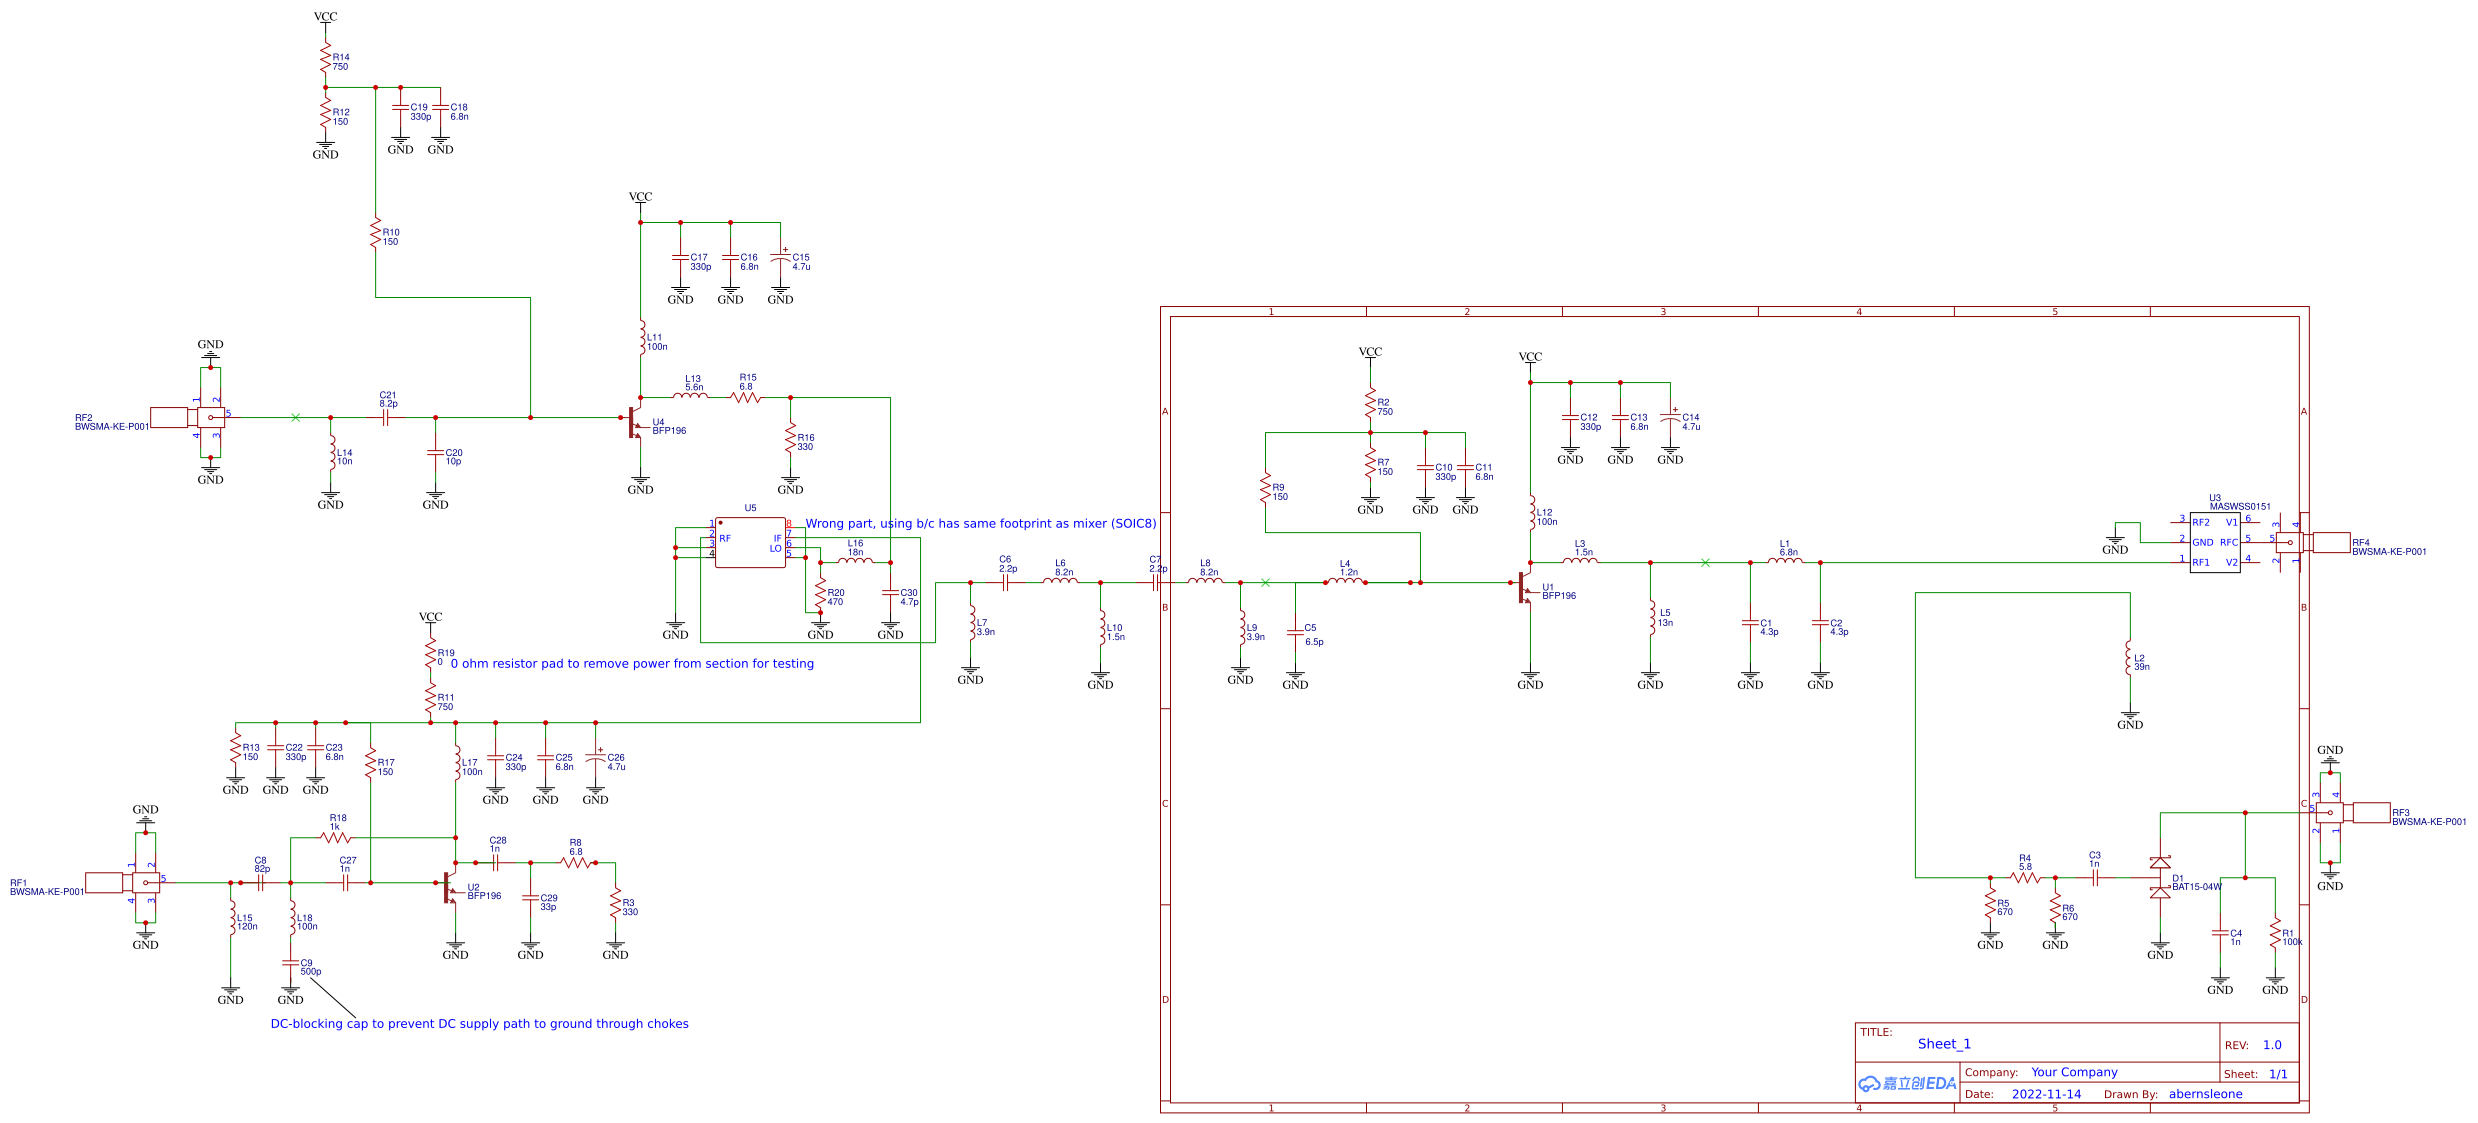Click the DC-blocking cap annotation text
Viewport: 2478px width, 1123px height.
tap(479, 1024)
